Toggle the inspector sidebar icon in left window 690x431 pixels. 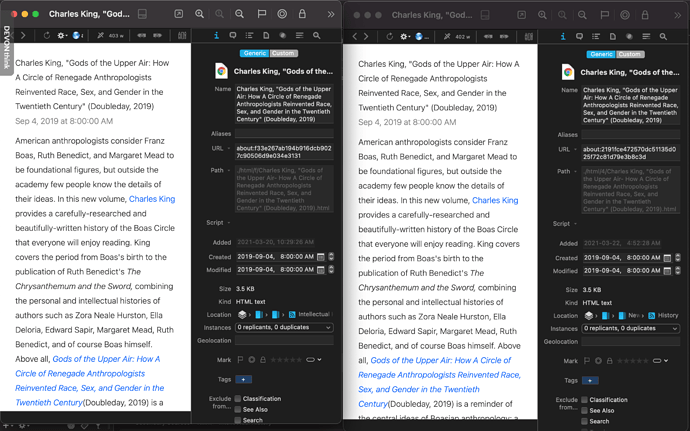(x=182, y=36)
